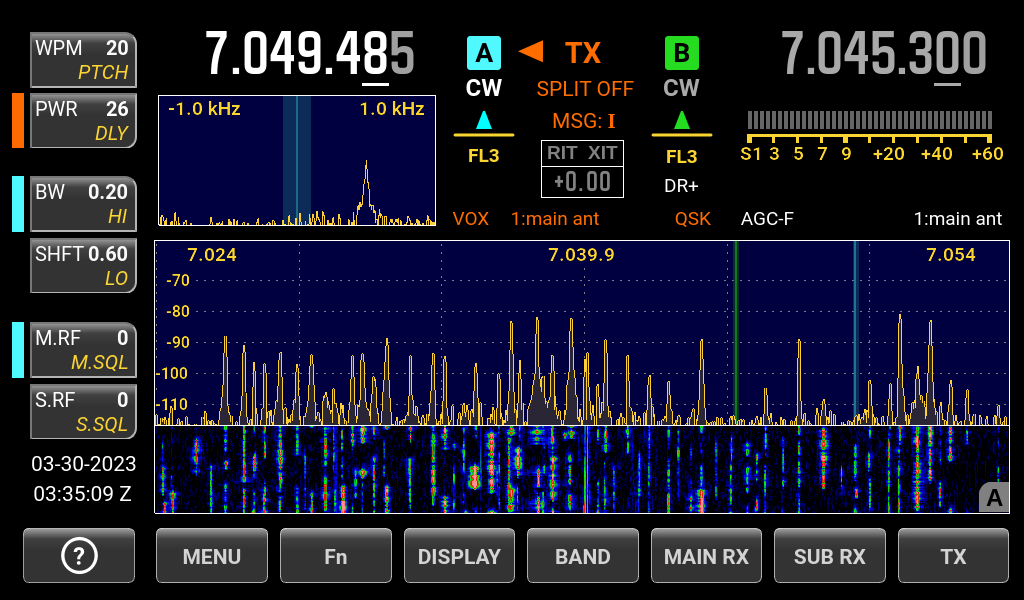Select the green VFO B indicator box

pyautogui.click(x=682, y=52)
